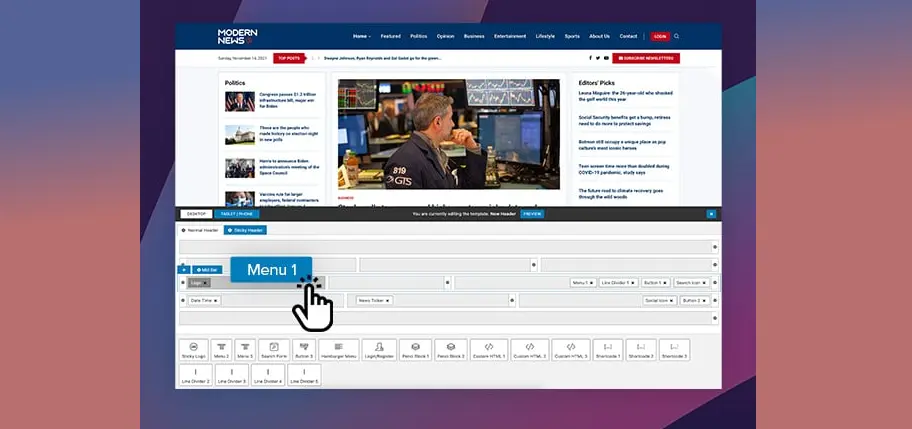The image size is (912, 429).
Task: Open settings gear of the top row
Action: (x=714, y=246)
